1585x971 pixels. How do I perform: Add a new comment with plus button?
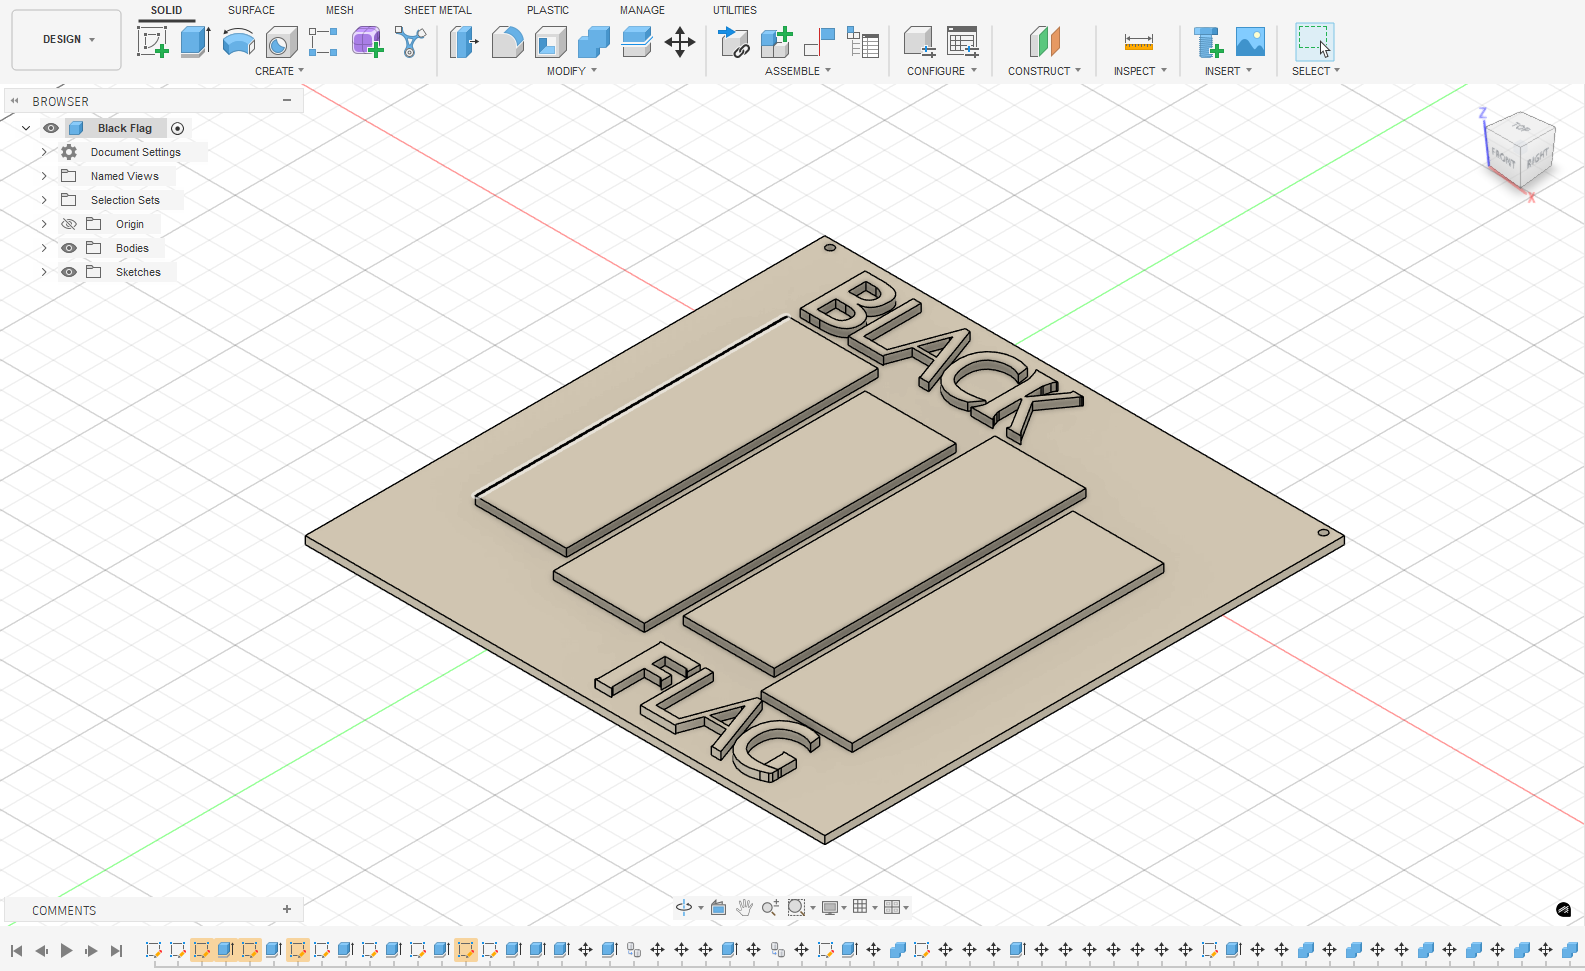click(287, 909)
